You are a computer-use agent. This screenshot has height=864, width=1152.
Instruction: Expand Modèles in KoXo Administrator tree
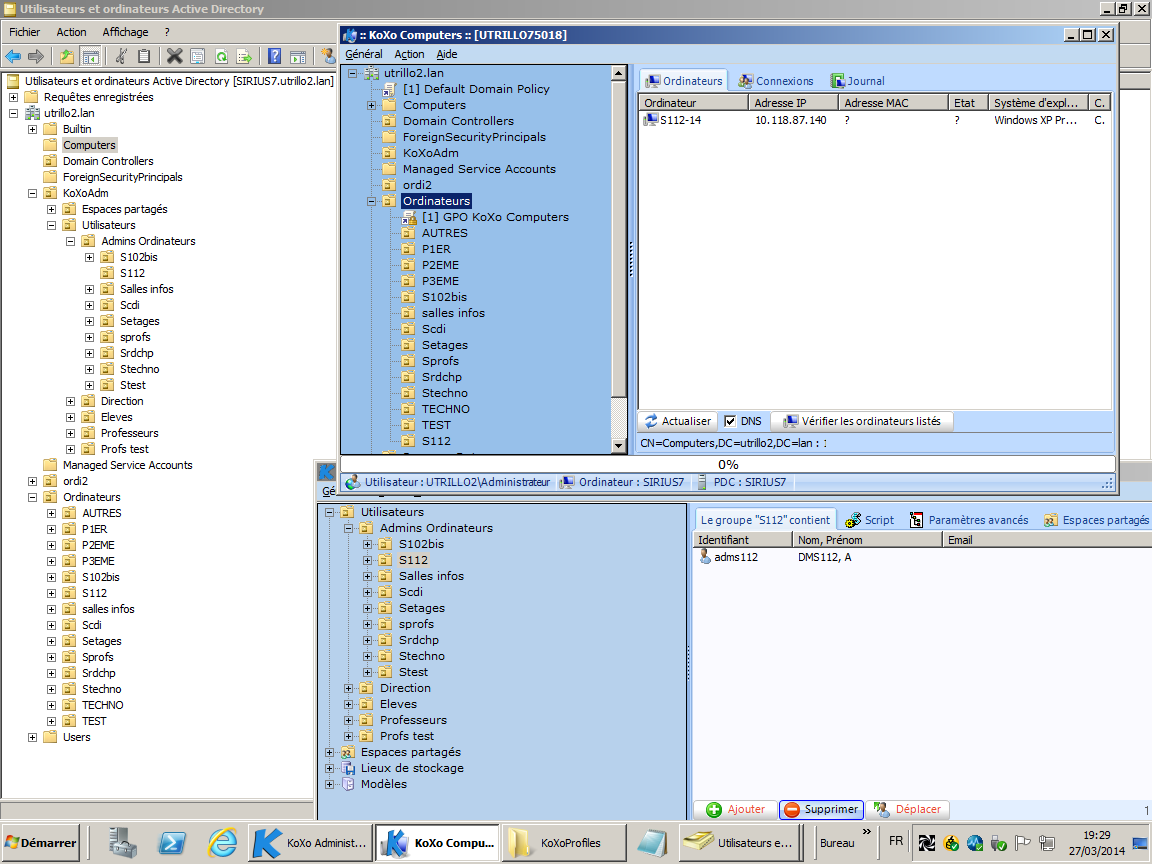(x=330, y=785)
